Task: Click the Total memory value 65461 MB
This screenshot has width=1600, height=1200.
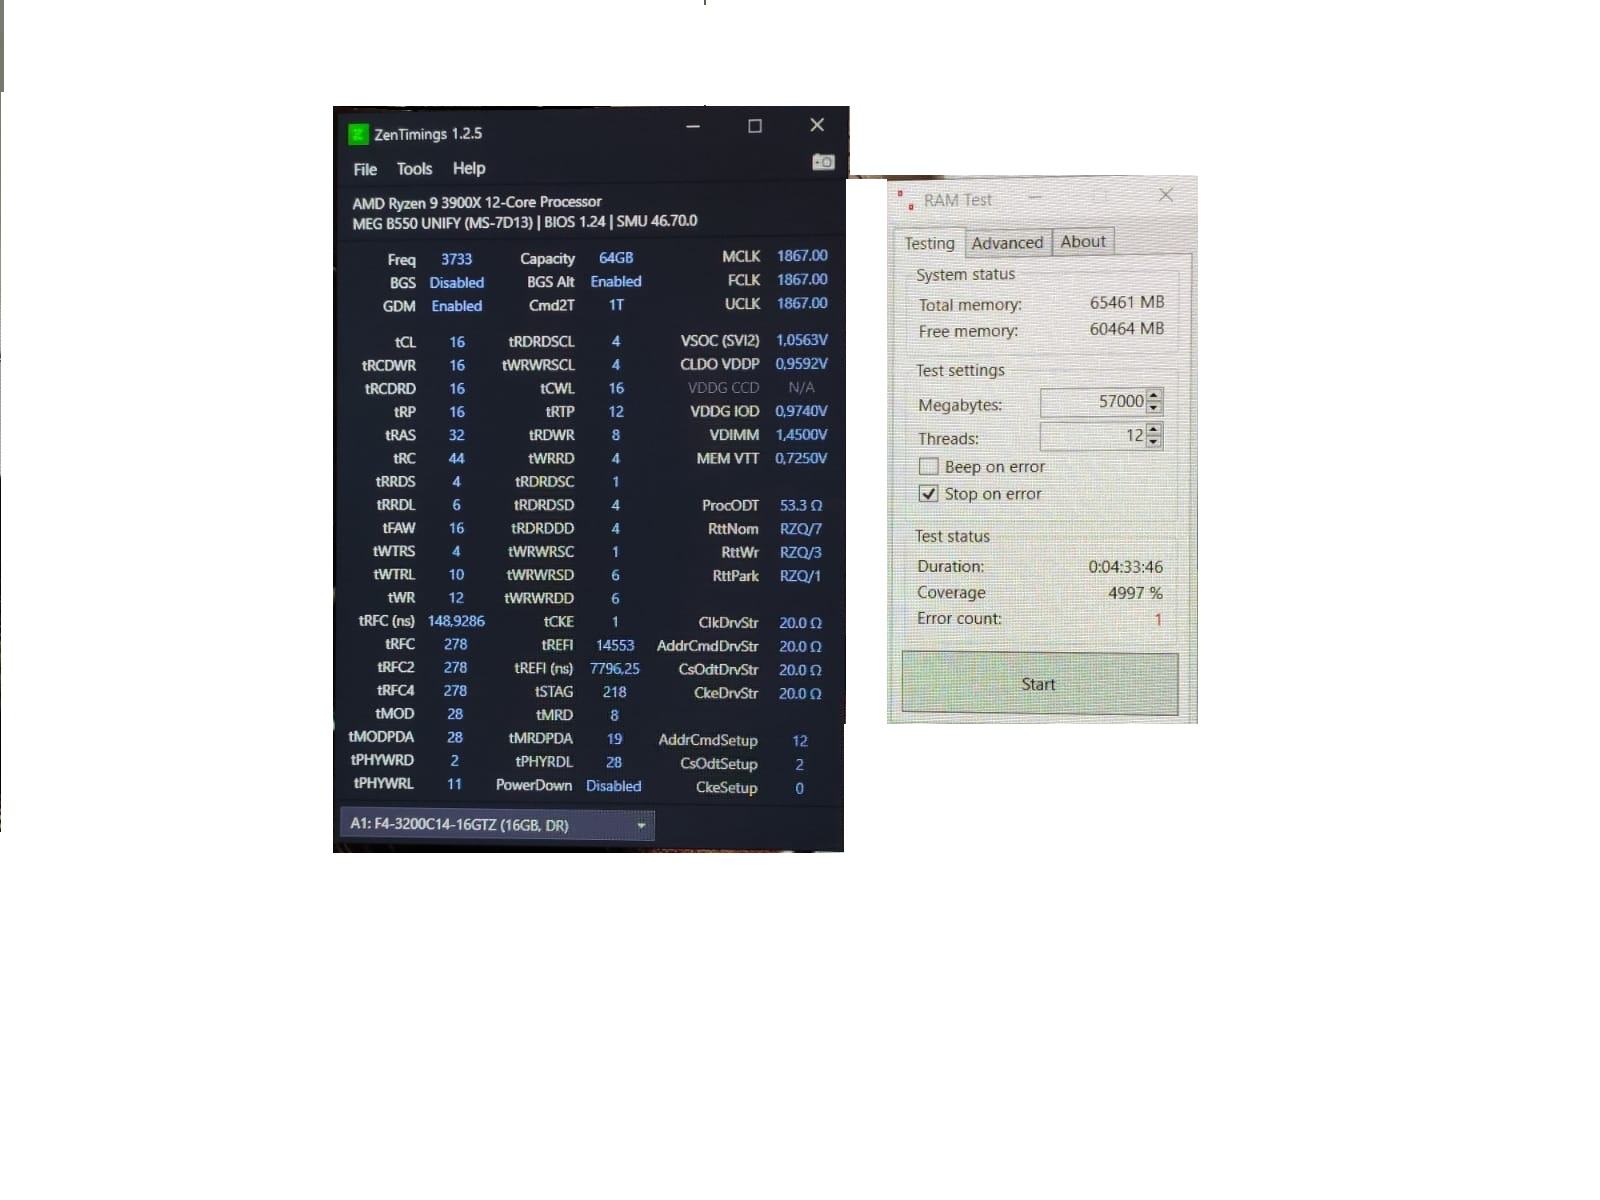Action: [1127, 302]
